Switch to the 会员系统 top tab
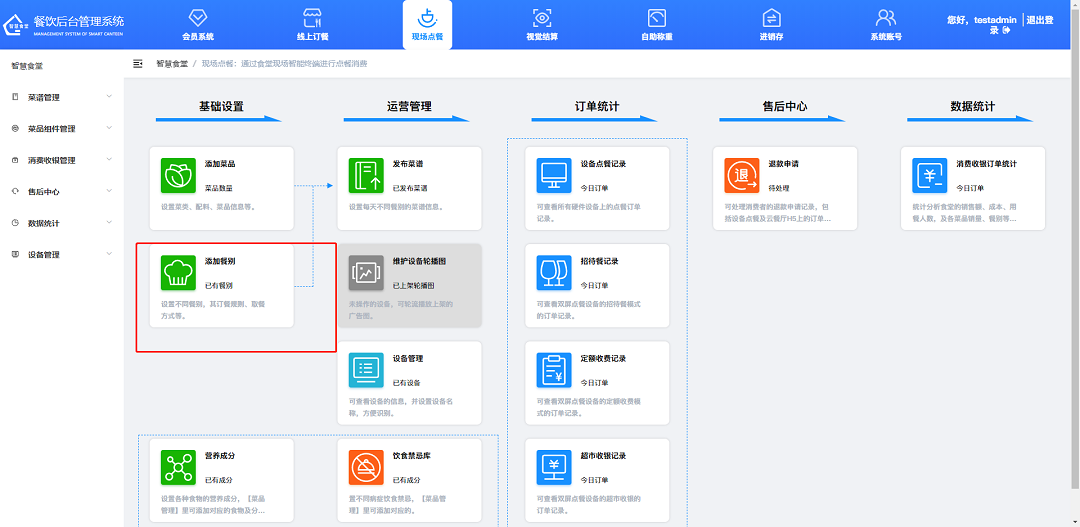 (x=198, y=25)
